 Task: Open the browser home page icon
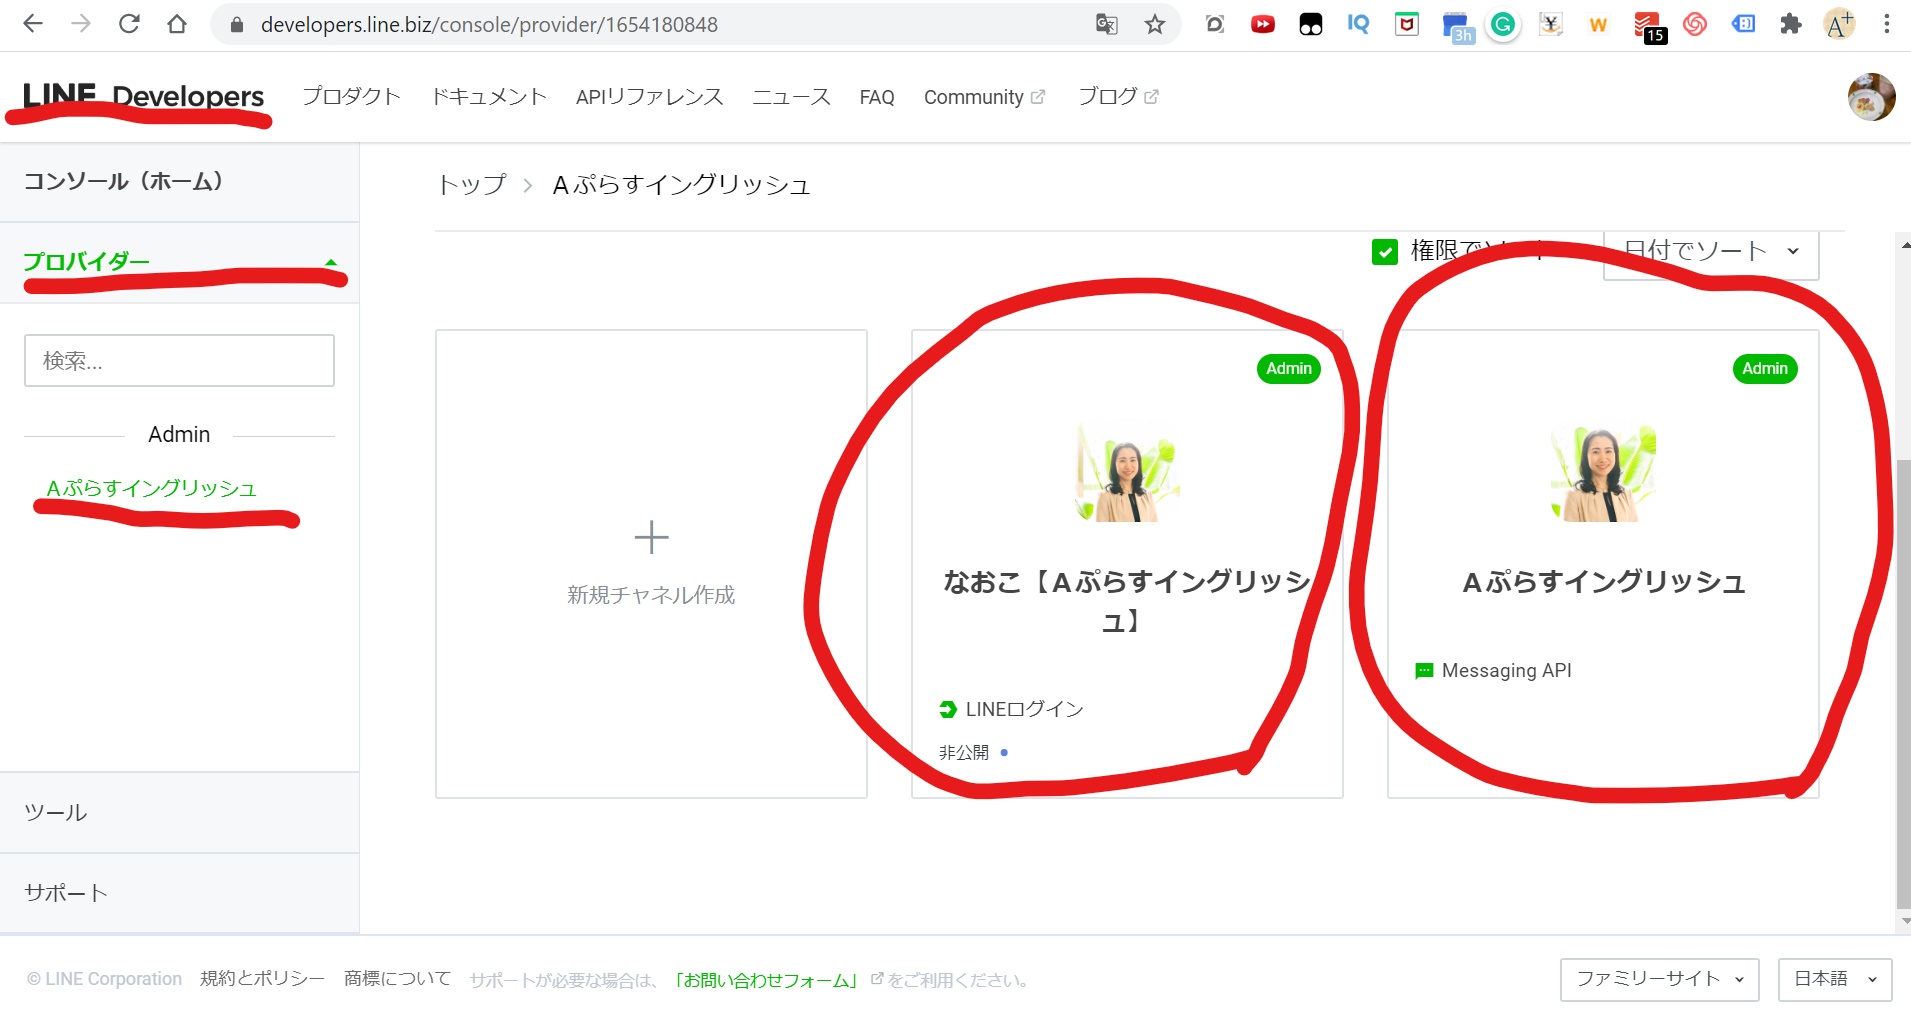pyautogui.click(x=177, y=24)
